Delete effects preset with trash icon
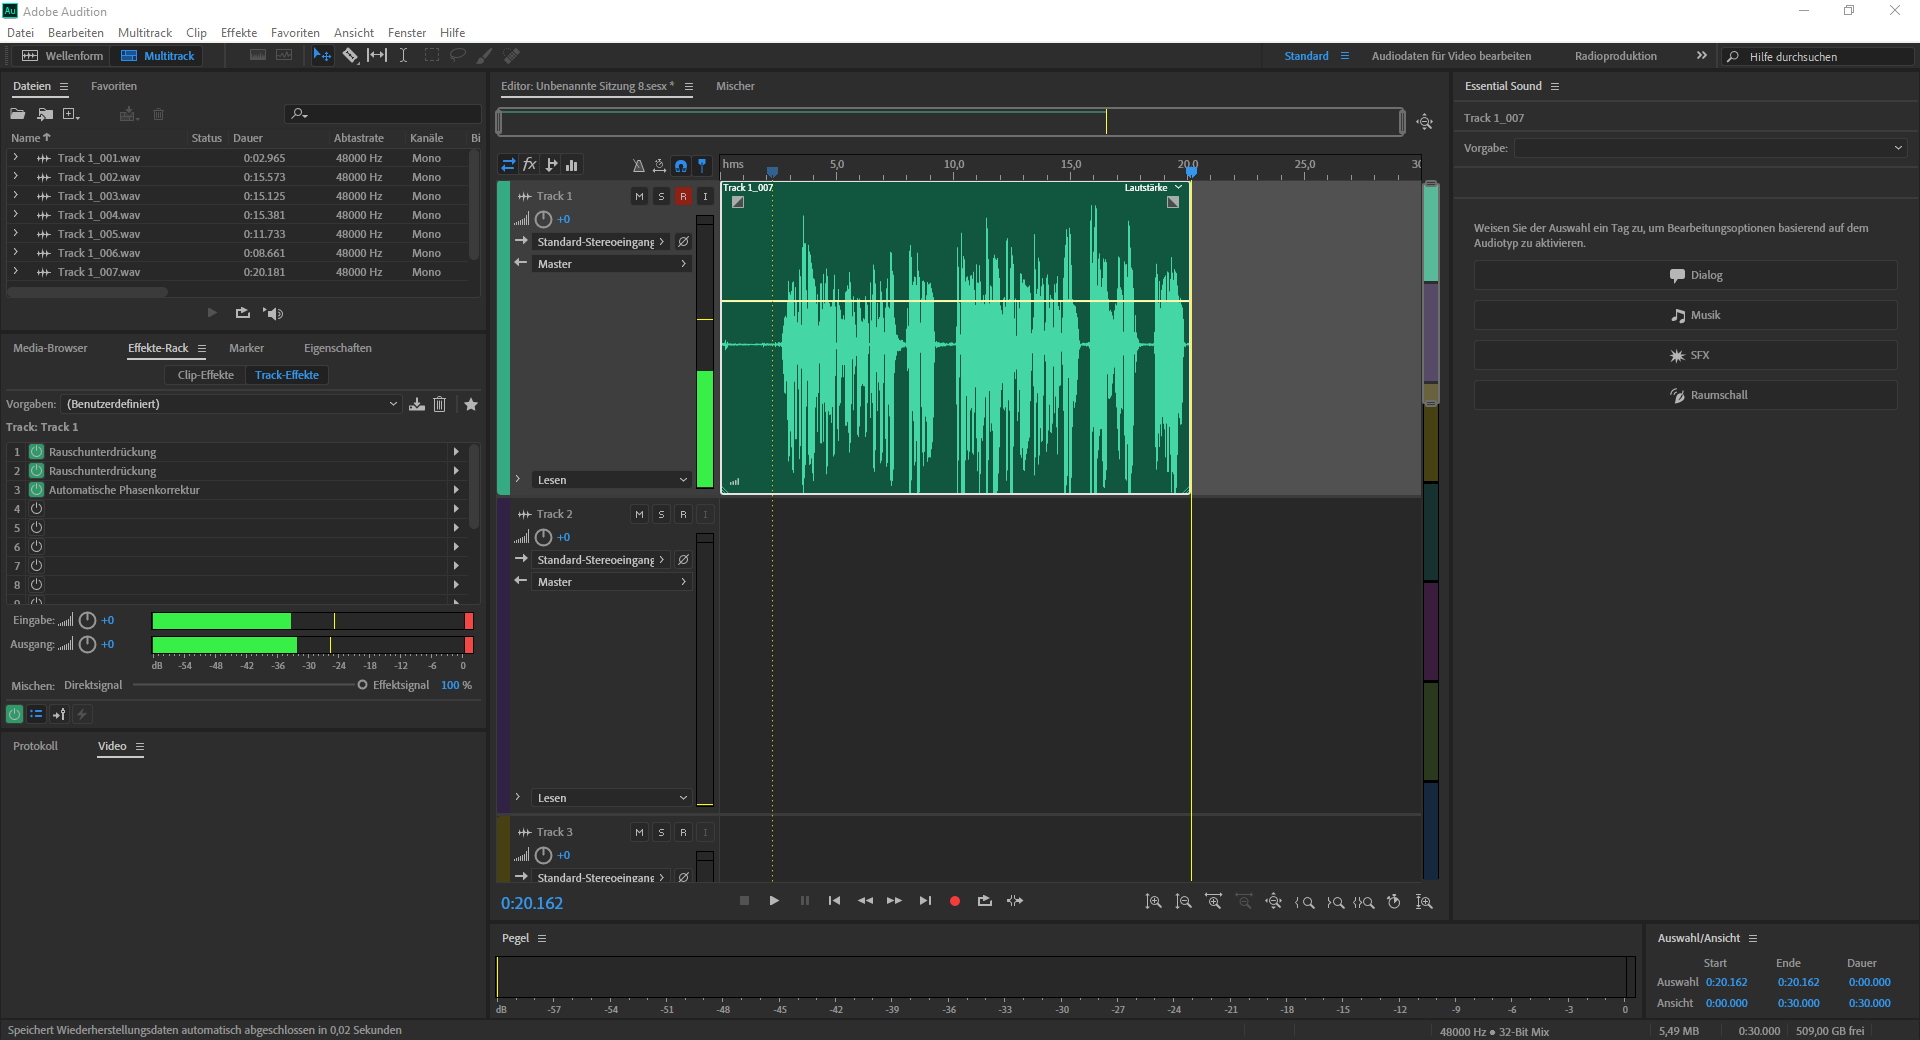1920x1040 pixels. (x=440, y=404)
